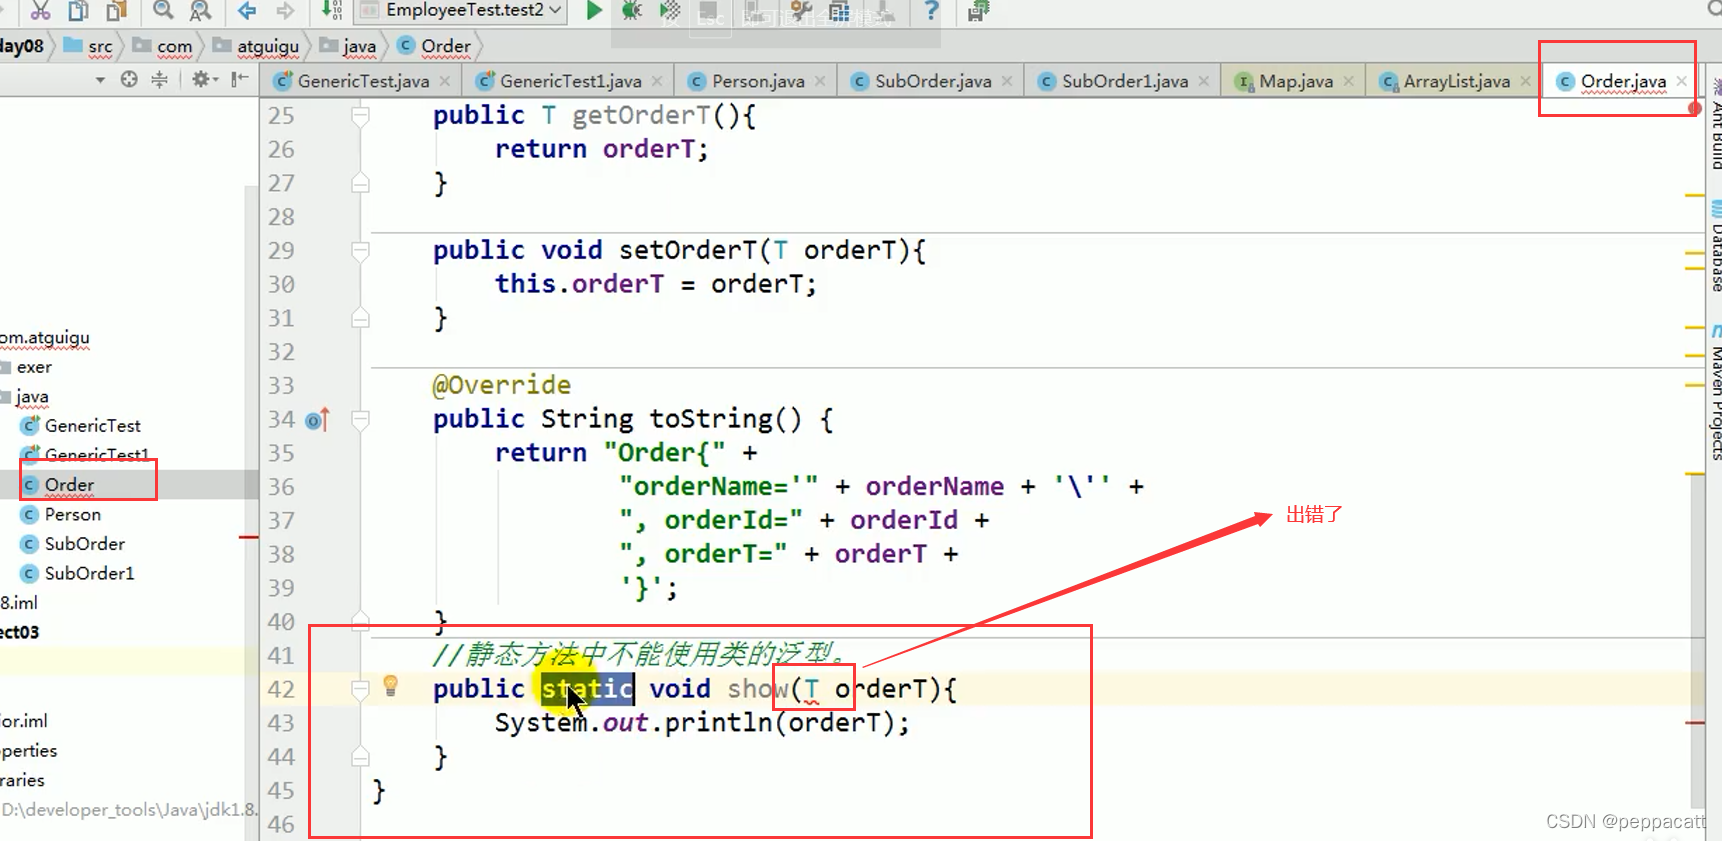Open Project Structure icon in toolbar
Viewport: 1722px width, 841px height.
(839, 11)
